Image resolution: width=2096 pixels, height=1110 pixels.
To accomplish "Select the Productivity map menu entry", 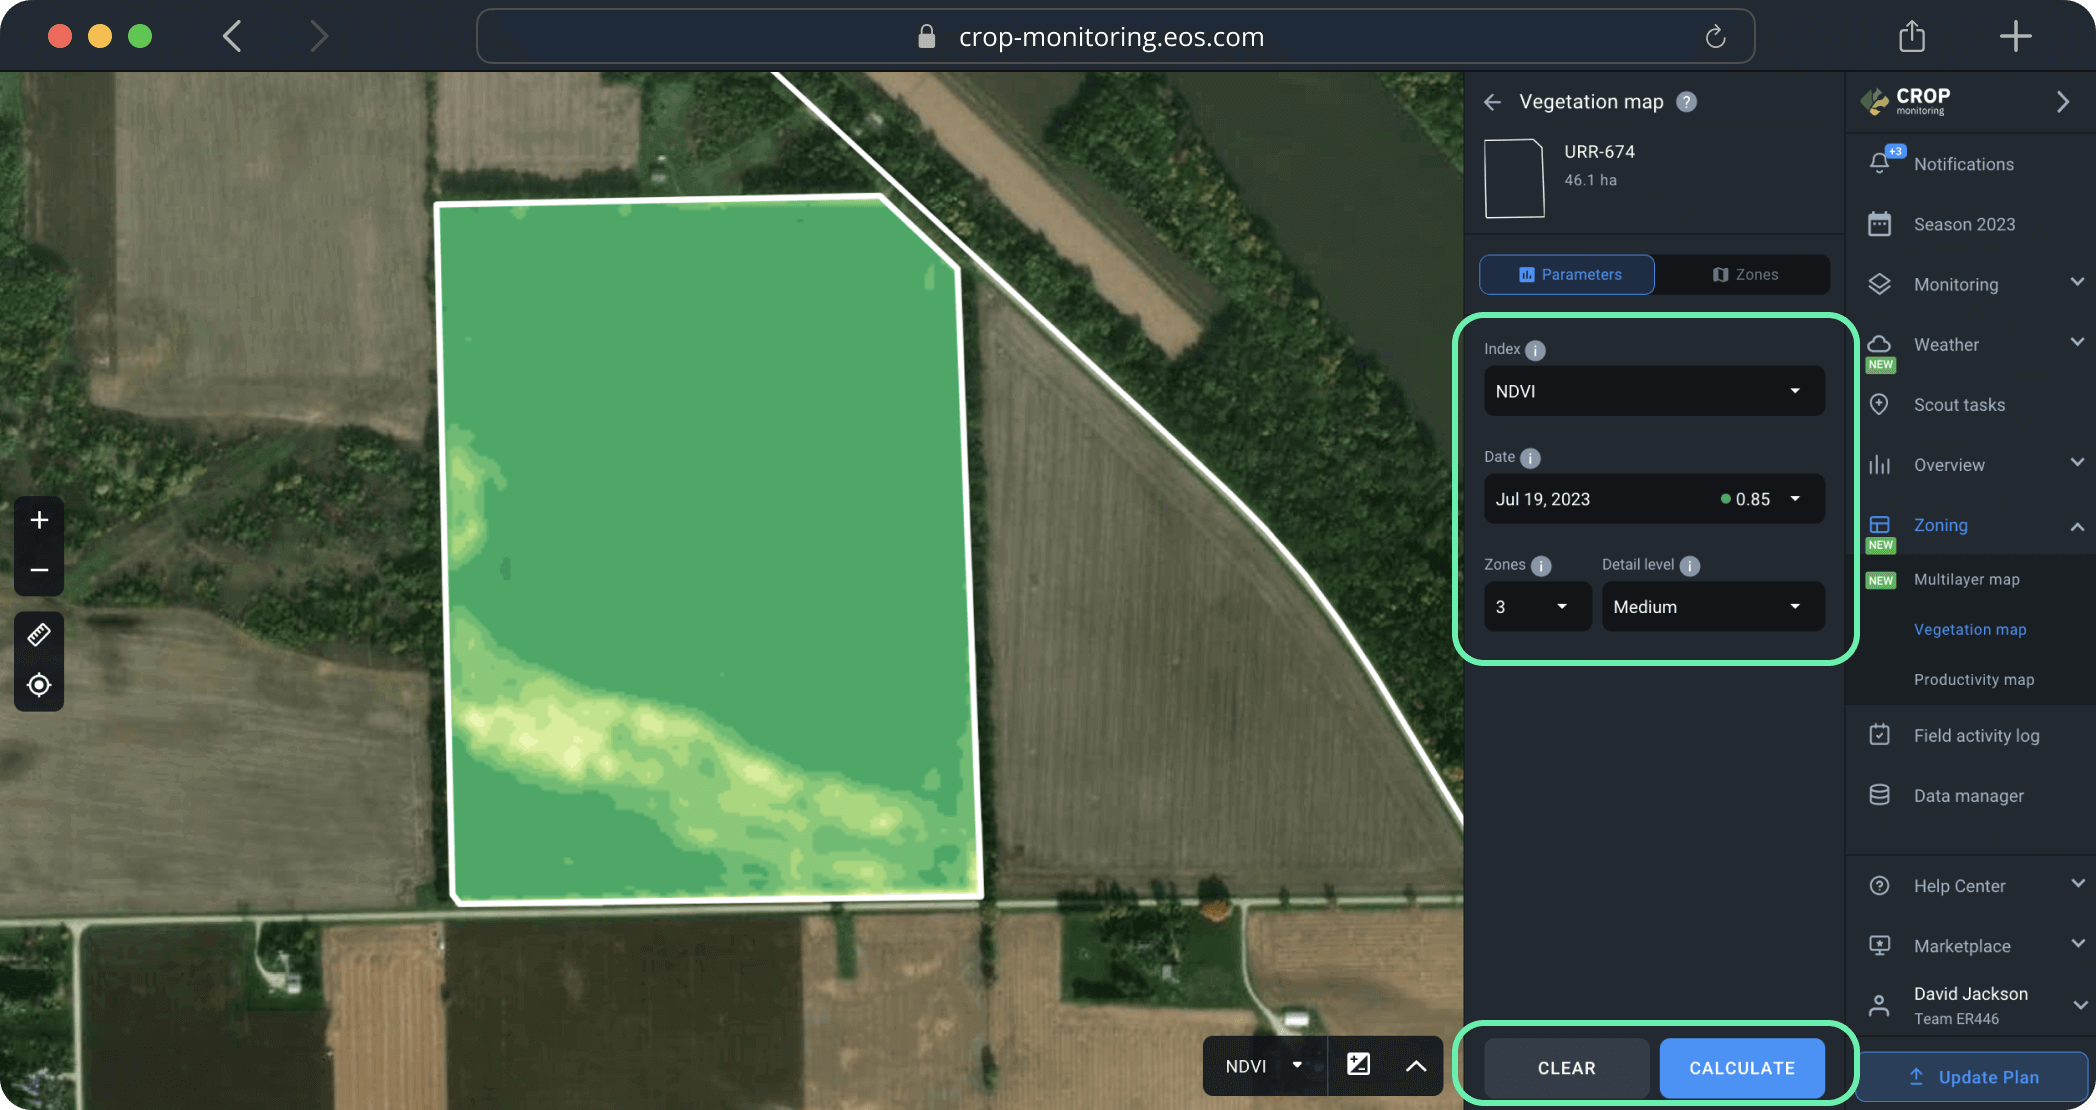I will (1973, 679).
